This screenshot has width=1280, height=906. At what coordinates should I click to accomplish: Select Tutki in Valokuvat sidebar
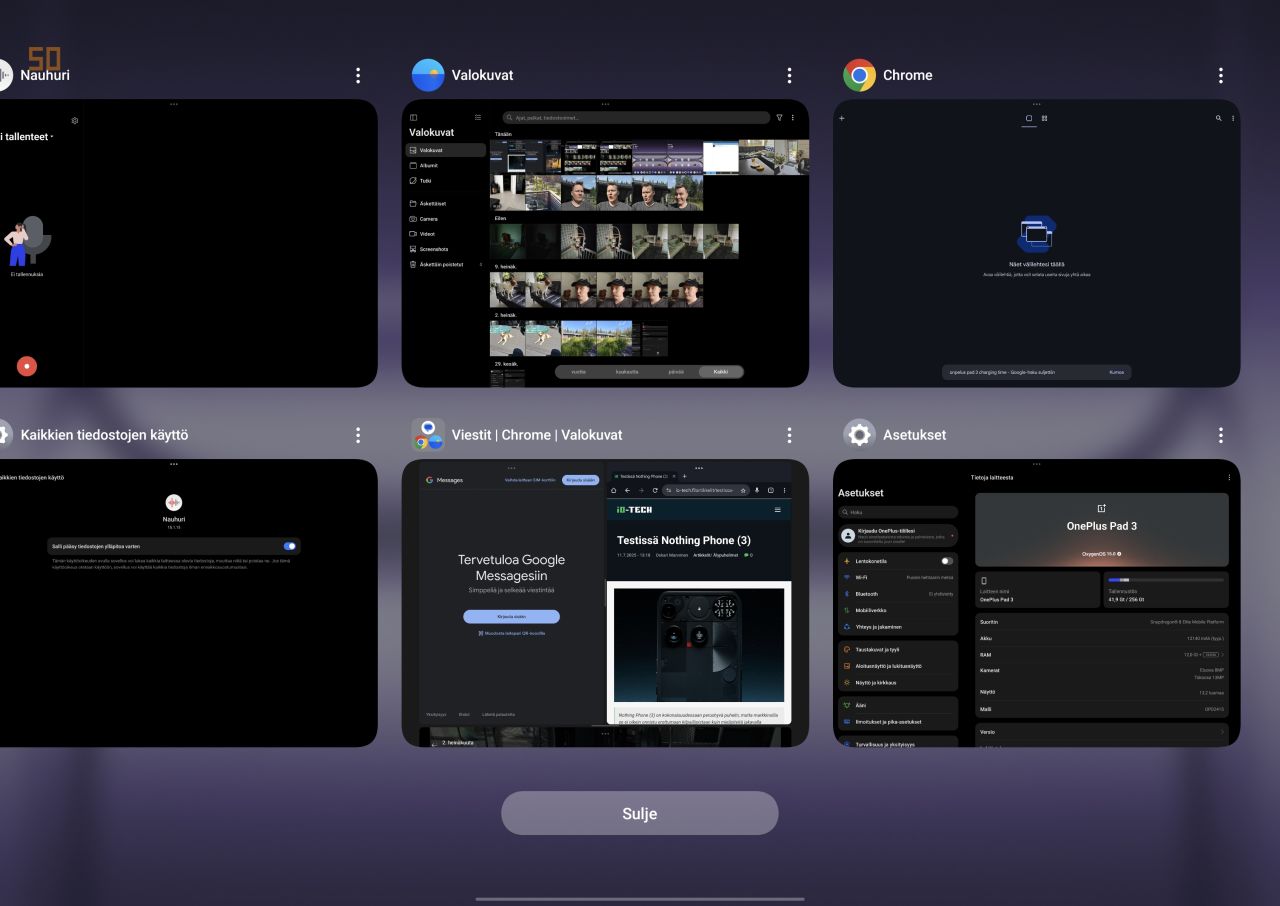point(446,181)
